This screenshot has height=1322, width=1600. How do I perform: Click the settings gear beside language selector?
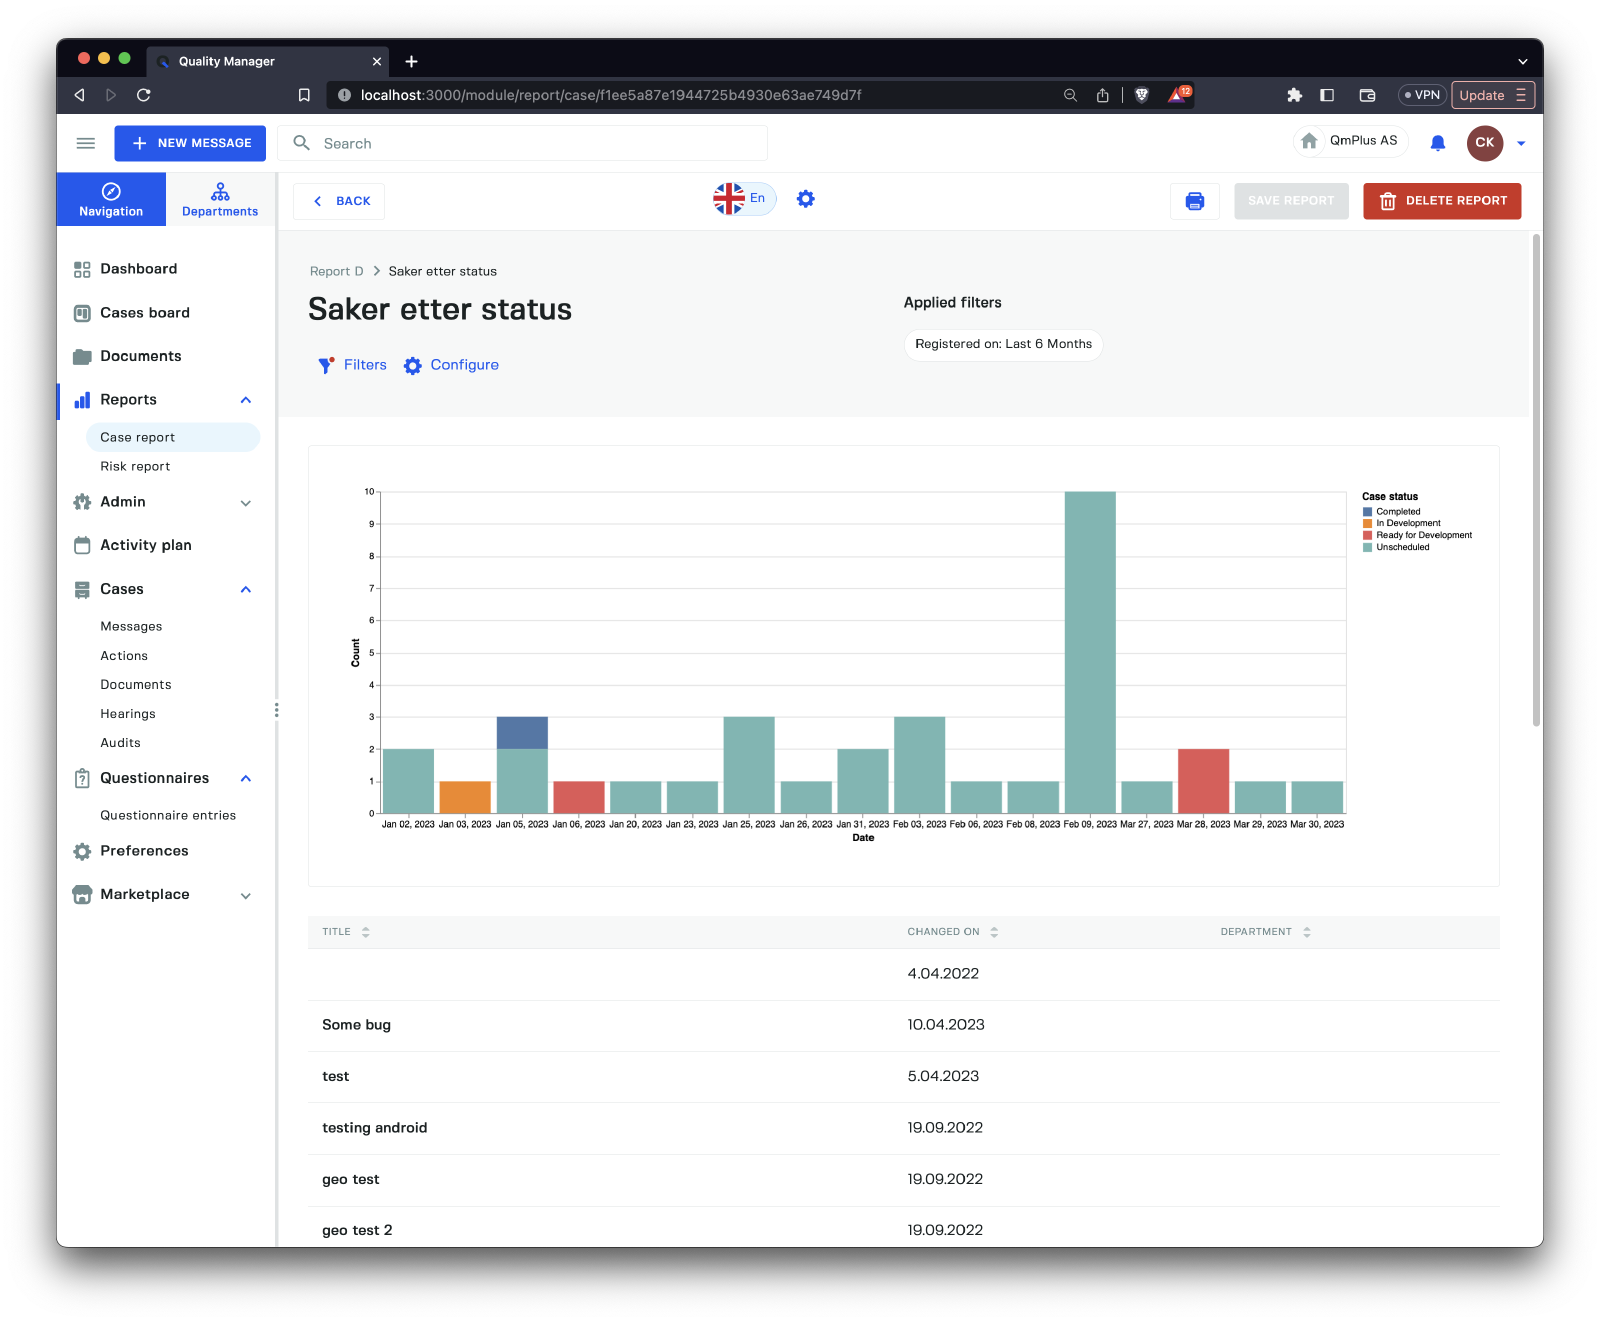(x=805, y=199)
